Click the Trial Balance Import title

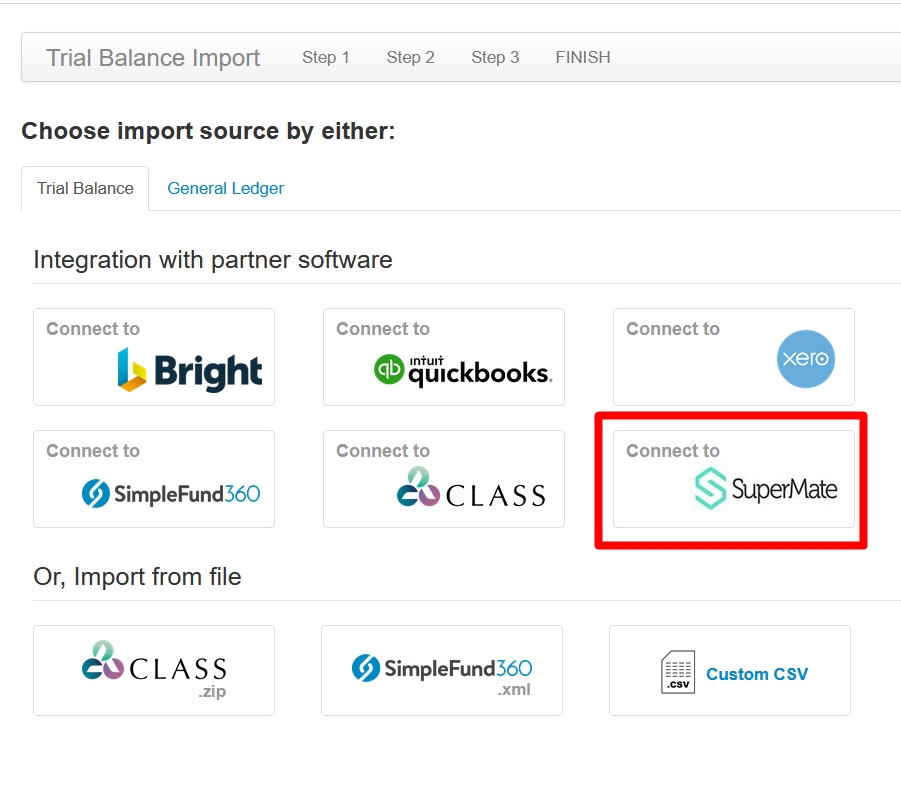point(153,57)
